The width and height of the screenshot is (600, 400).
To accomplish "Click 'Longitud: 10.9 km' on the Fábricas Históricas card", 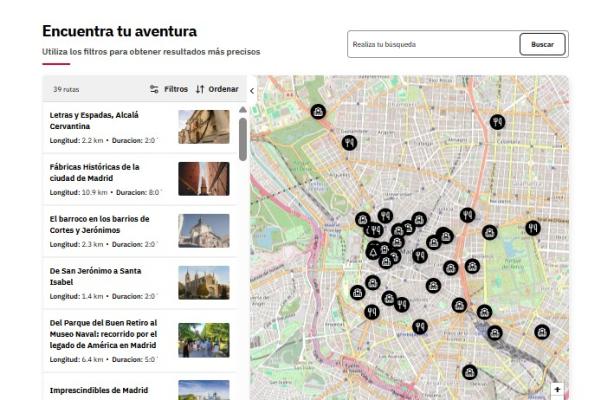I will click(79, 193).
